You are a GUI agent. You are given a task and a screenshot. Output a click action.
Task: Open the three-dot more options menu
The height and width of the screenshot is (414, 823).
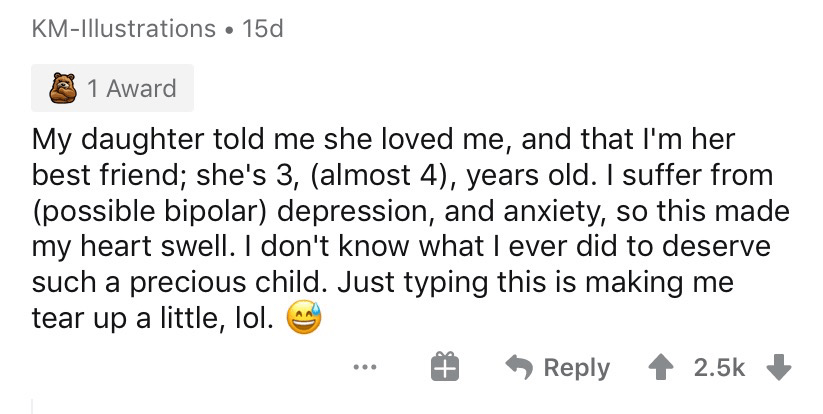[365, 367]
